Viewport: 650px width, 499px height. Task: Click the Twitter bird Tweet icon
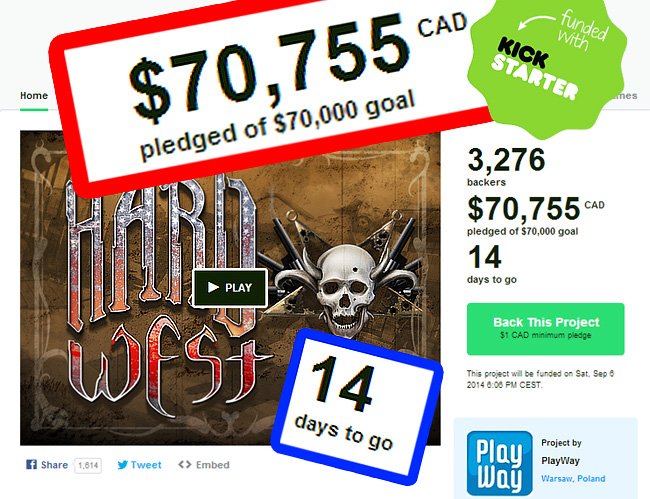coord(122,465)
